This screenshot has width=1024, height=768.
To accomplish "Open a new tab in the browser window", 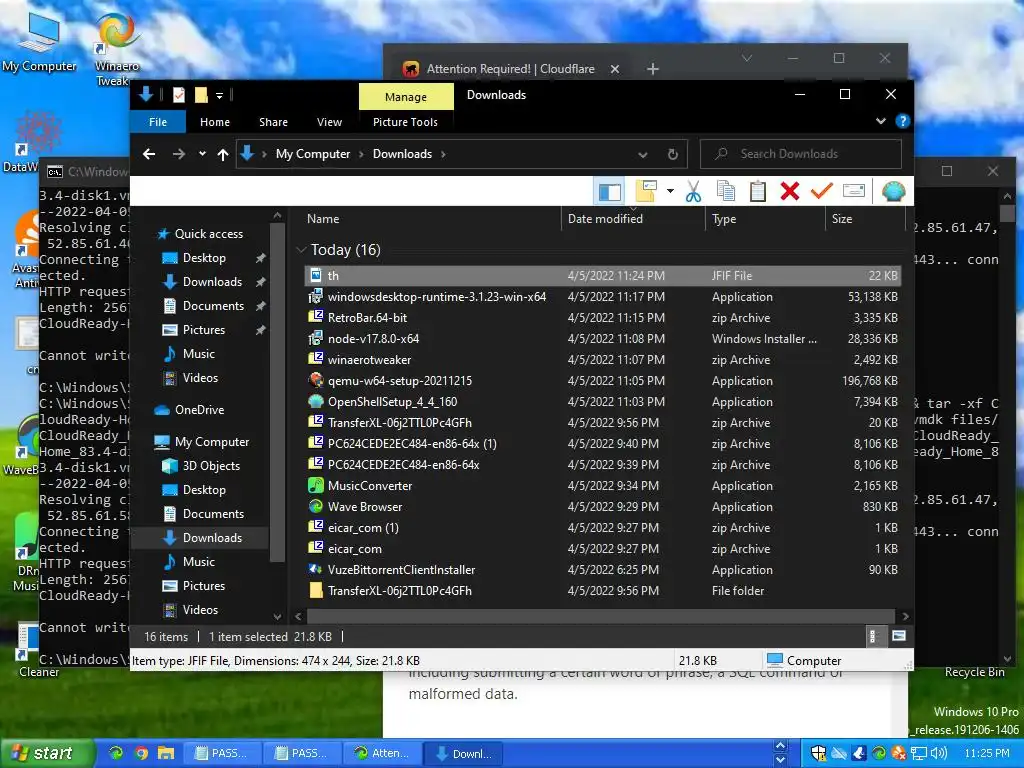I will pyautogui.click(x=652, y=69).
